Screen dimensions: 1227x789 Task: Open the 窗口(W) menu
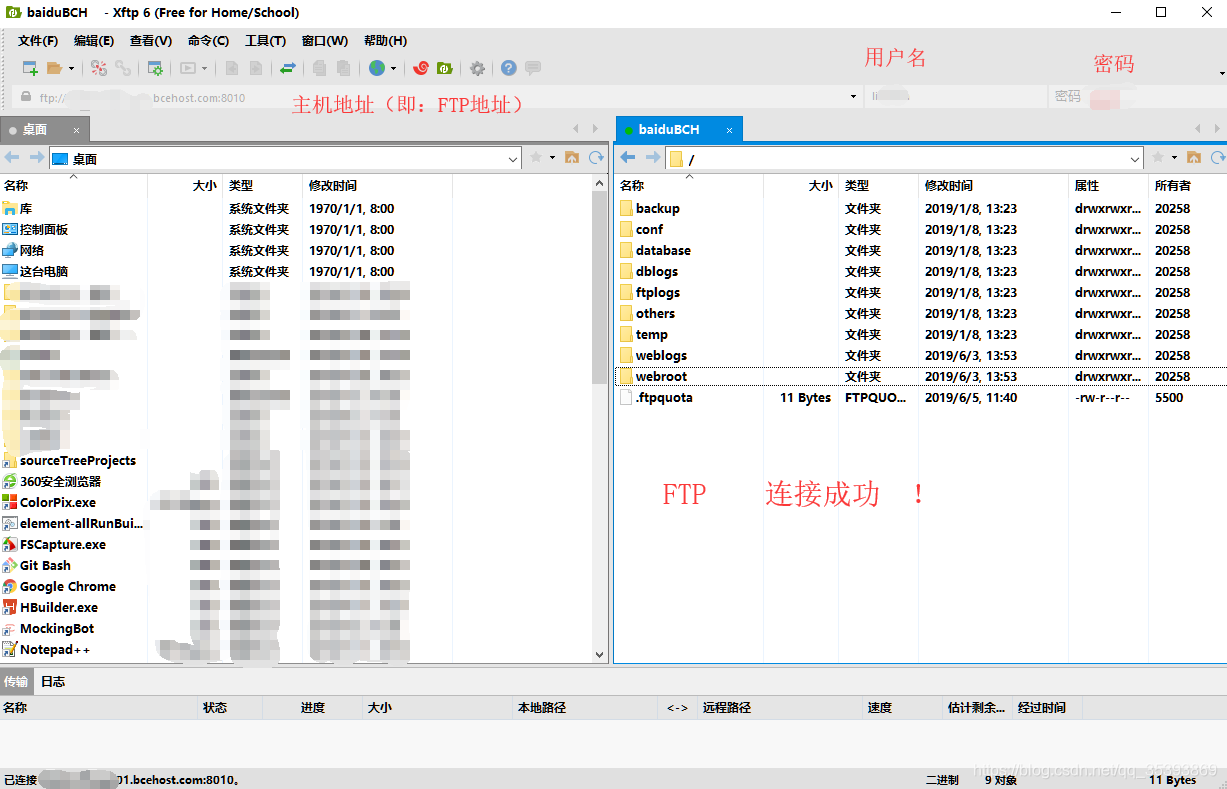(325, 41)
